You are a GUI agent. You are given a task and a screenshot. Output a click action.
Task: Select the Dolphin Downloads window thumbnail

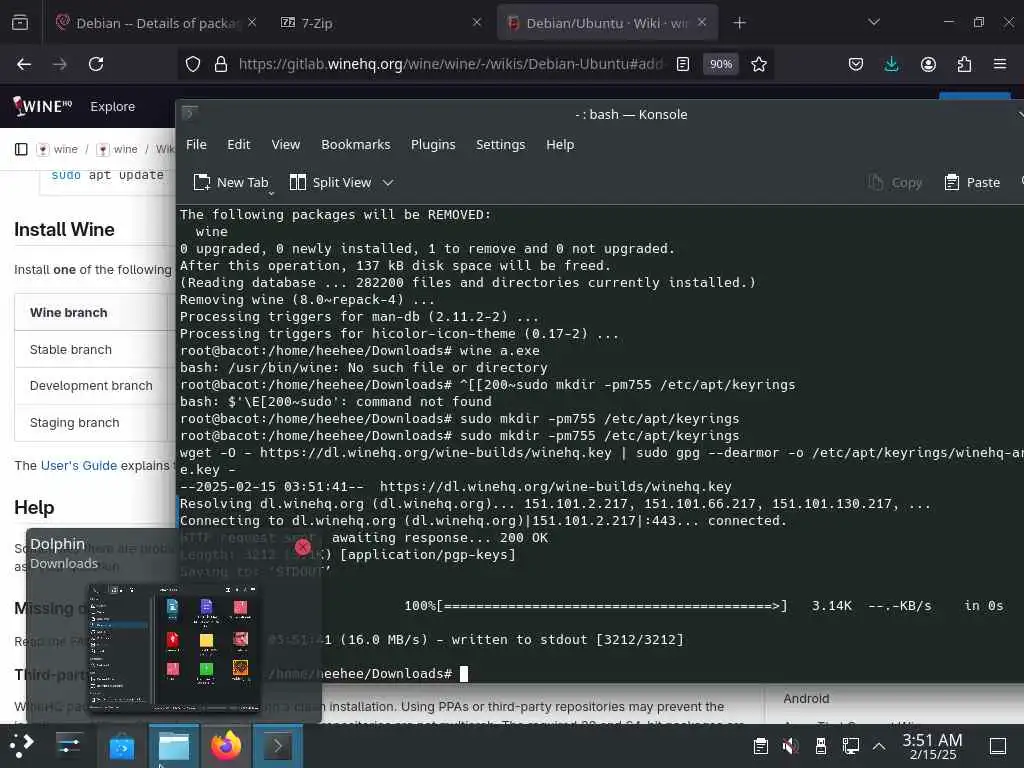point(173,647)
